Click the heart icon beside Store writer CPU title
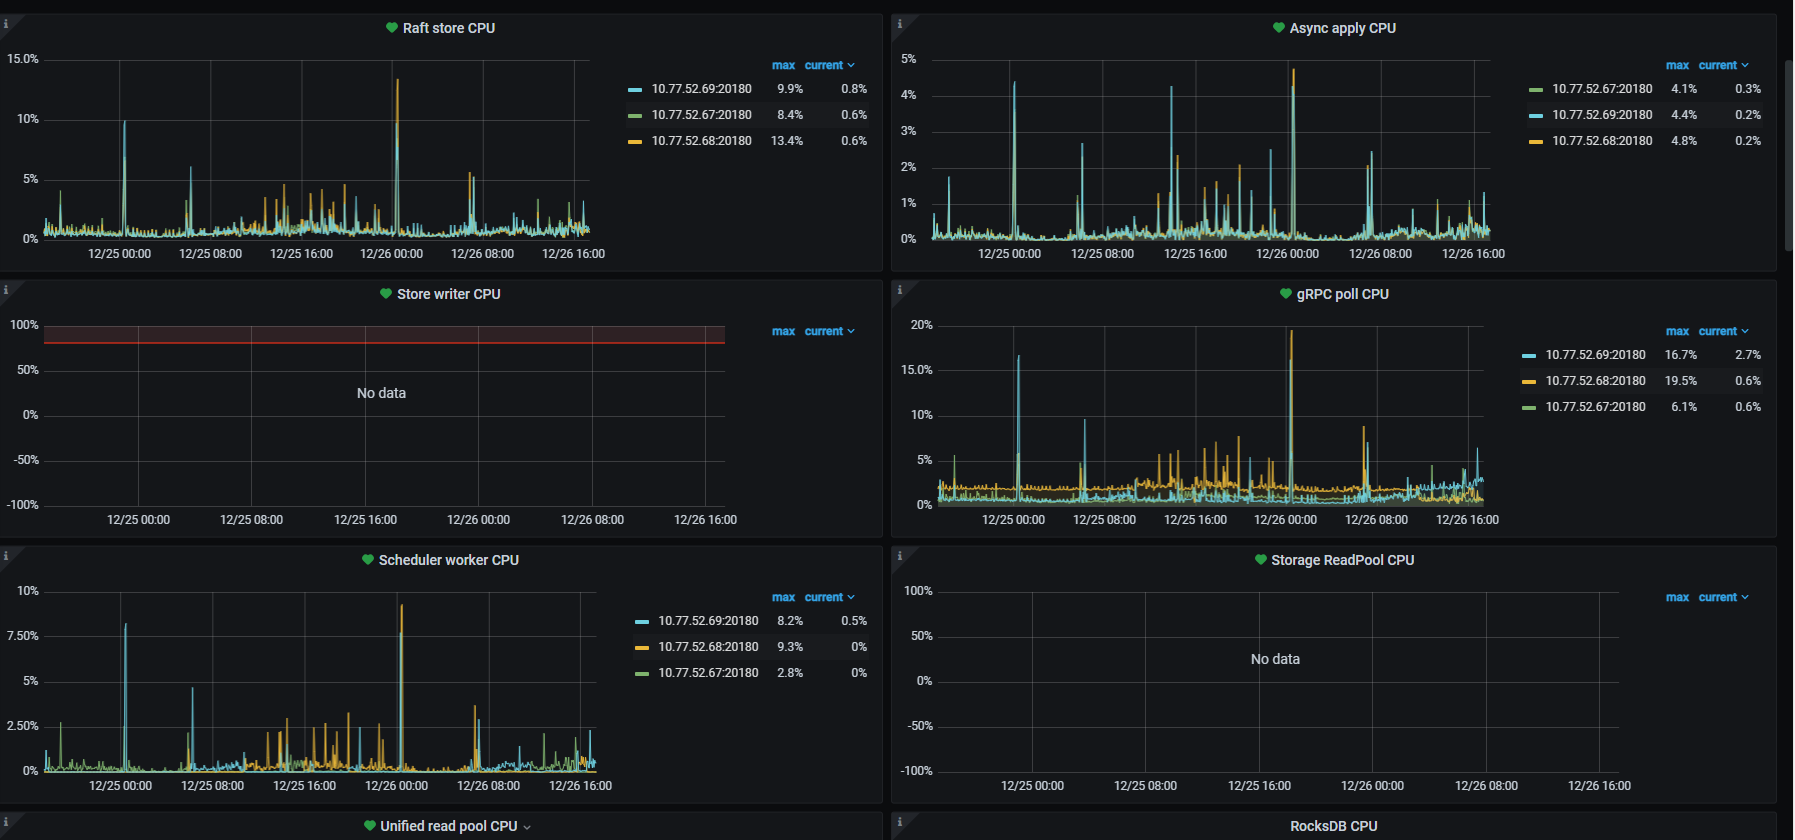Screen dimensions: 1795x840 [386, 294]
